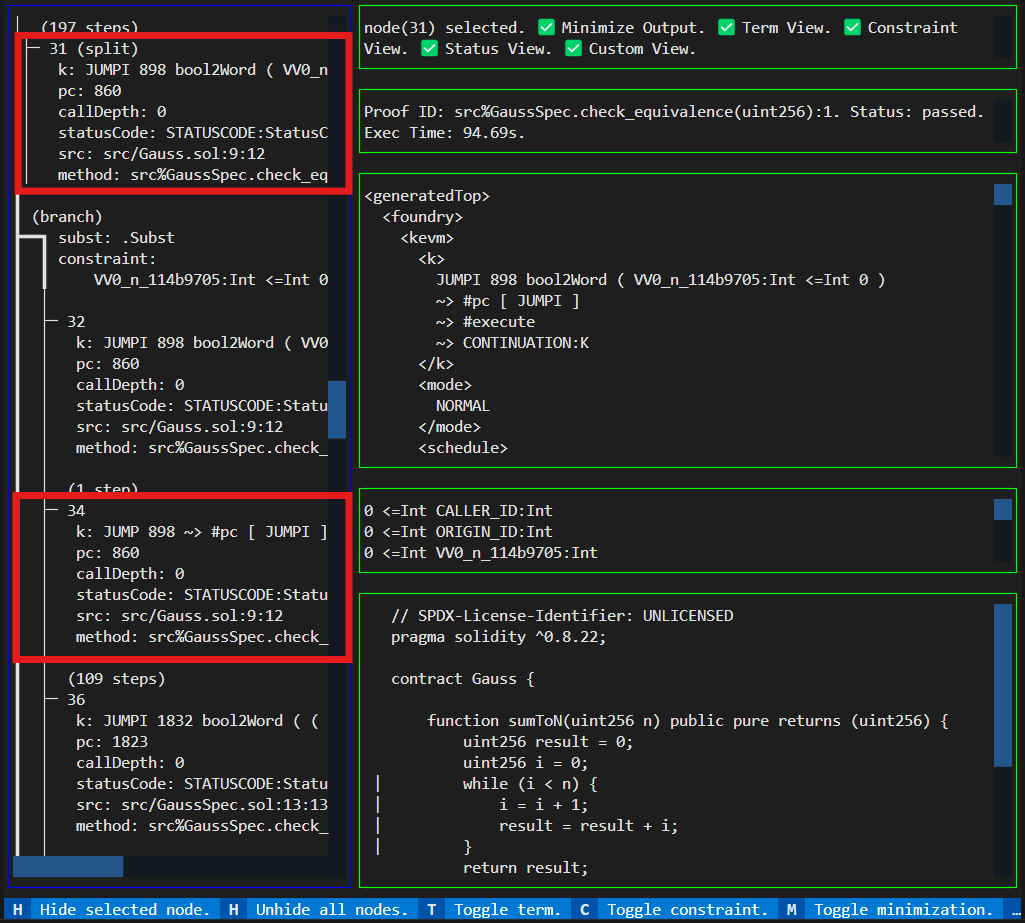The image size is (1025, 923).
Task: Click the M key hint in footer
Action: click(792, 909)
